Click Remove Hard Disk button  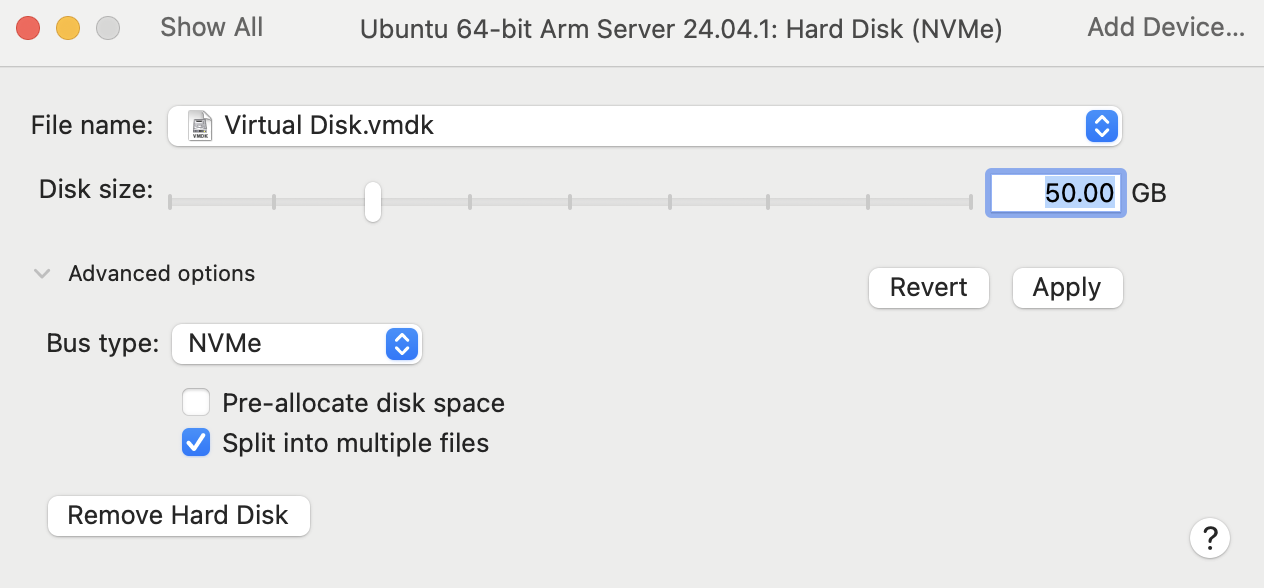(178, 516)
